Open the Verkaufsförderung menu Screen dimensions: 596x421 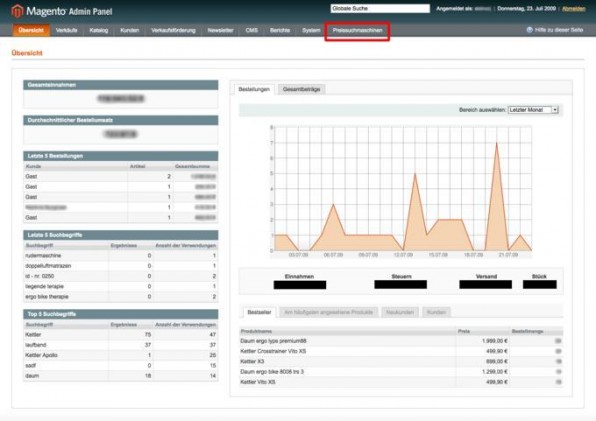173,30
